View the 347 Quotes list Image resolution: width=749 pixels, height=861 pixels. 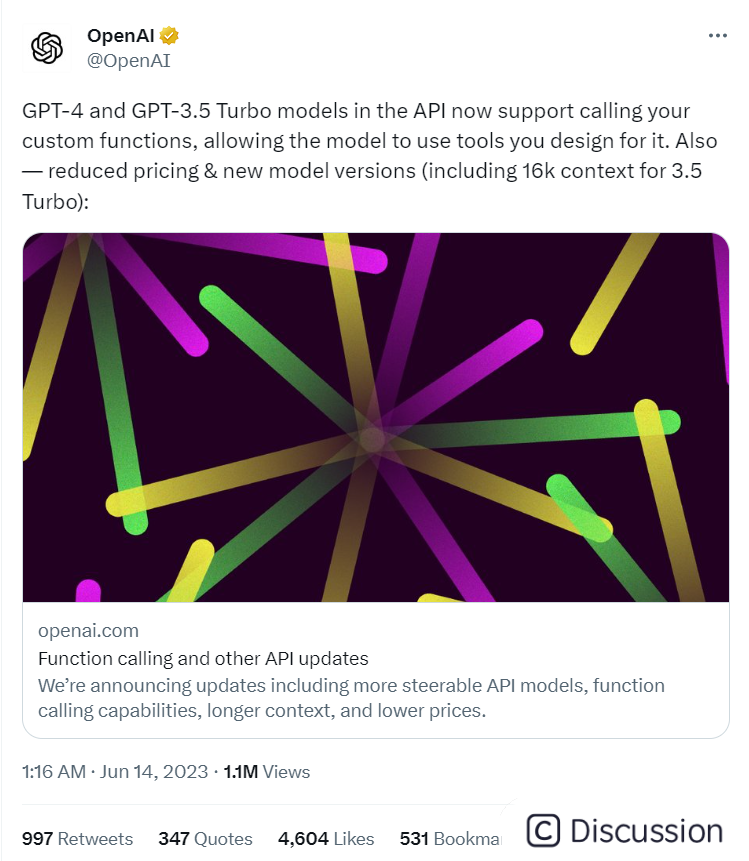[x=205, y=838]
